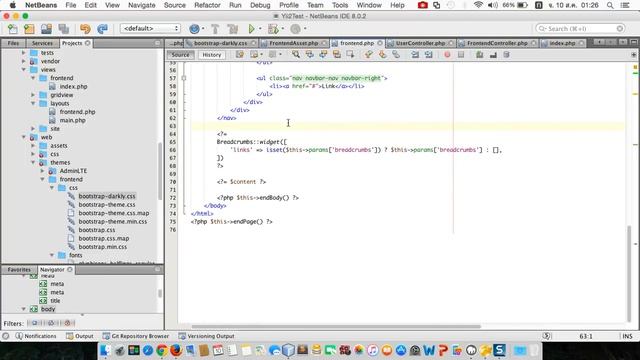Open the Debug Project dropdown arrow

pos(282,29)
